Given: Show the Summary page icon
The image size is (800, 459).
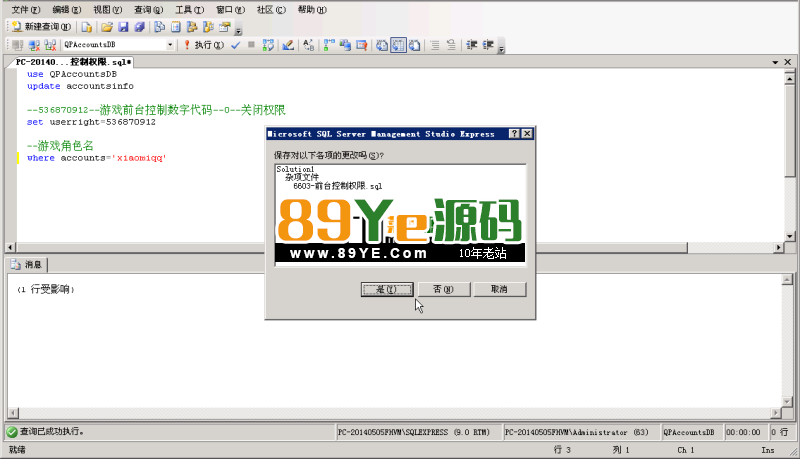Looking at the screenshot, I should 176,27.
